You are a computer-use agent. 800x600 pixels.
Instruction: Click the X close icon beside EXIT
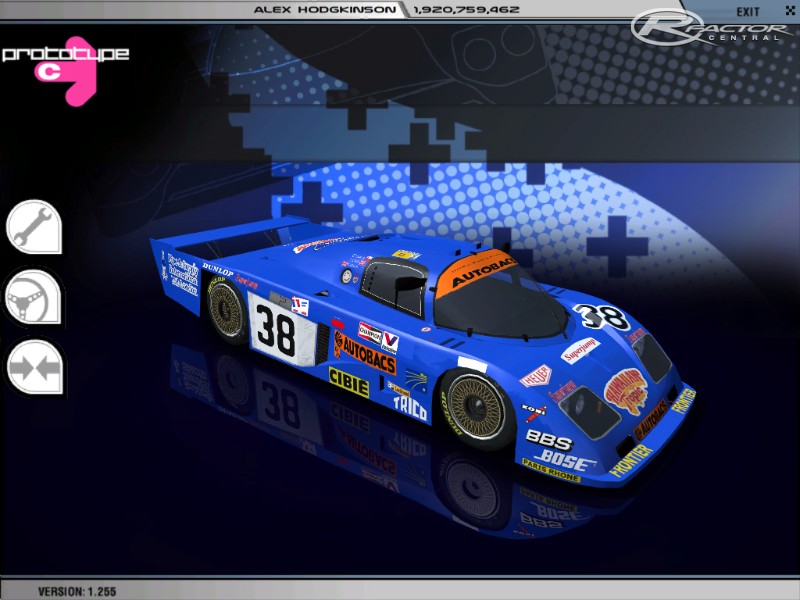[x=790, y=10]
